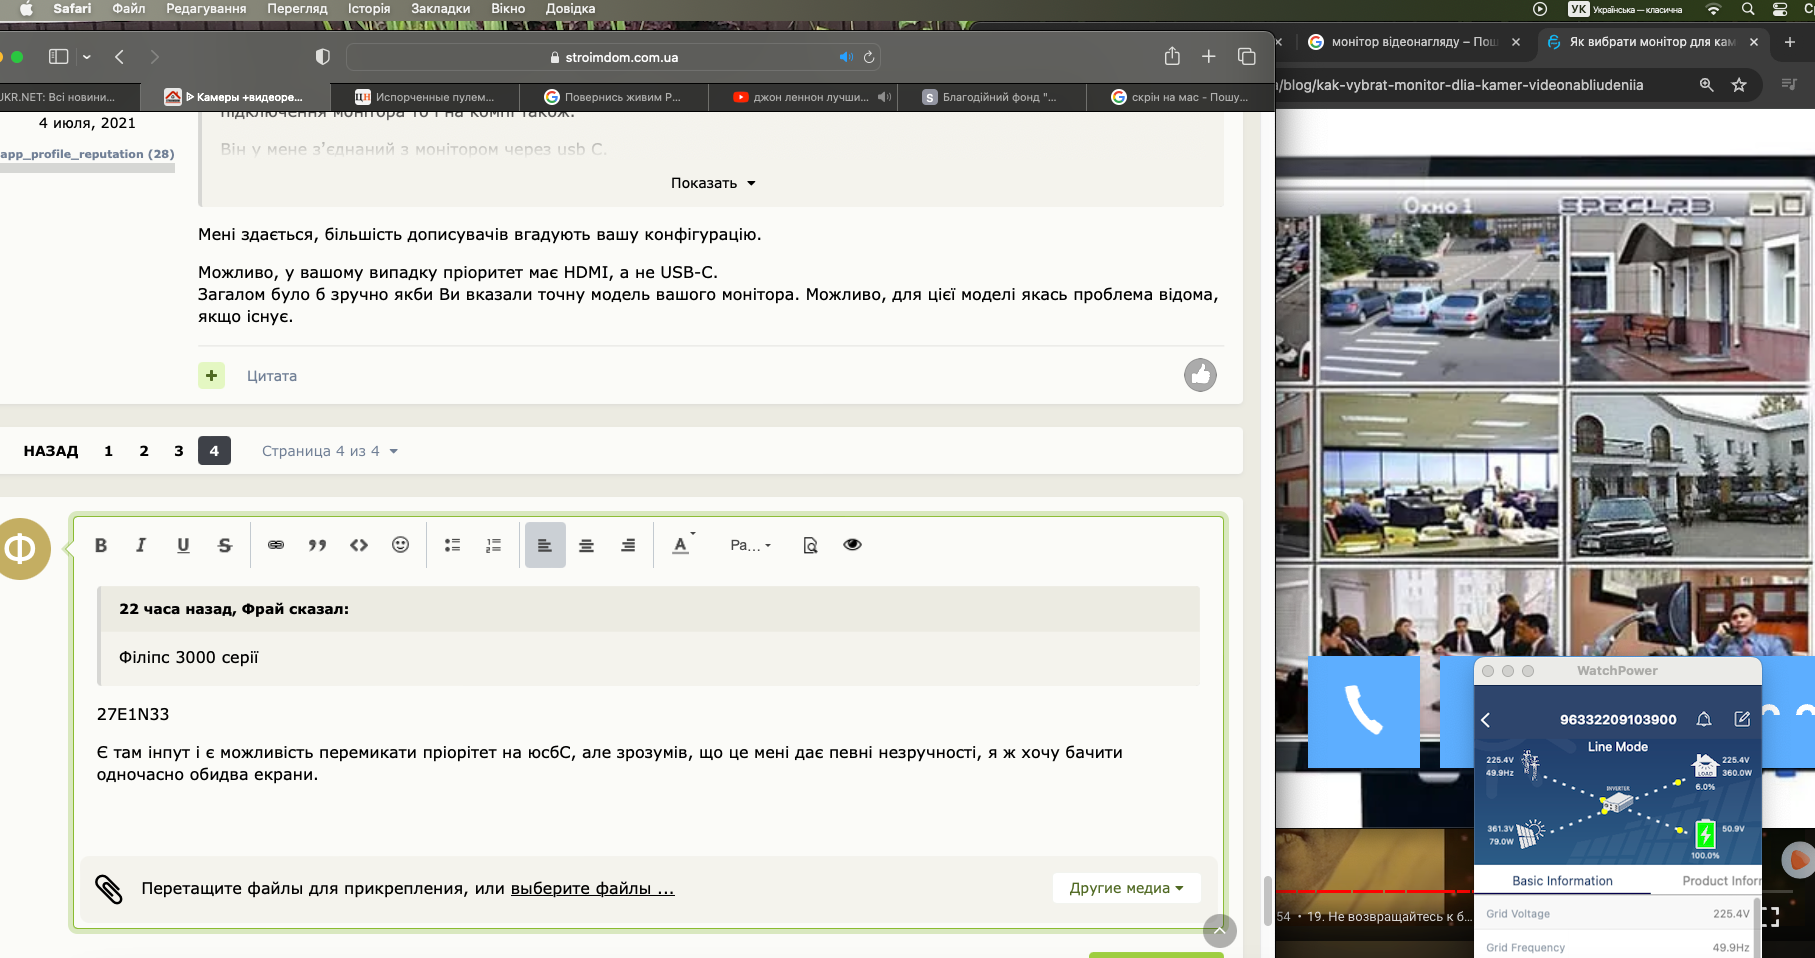Toggle underline formatting in the editor

coord(183,545)
